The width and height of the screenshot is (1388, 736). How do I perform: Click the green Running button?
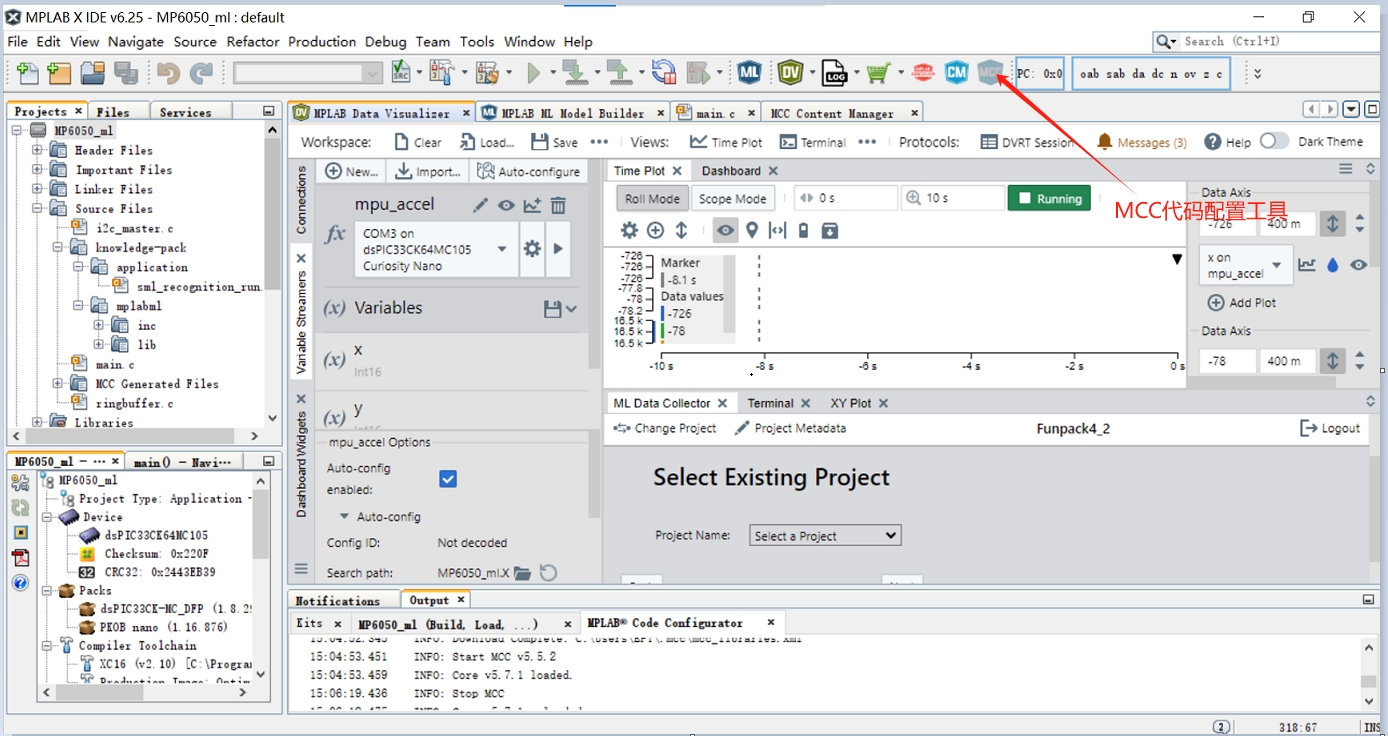[1049, 198]
